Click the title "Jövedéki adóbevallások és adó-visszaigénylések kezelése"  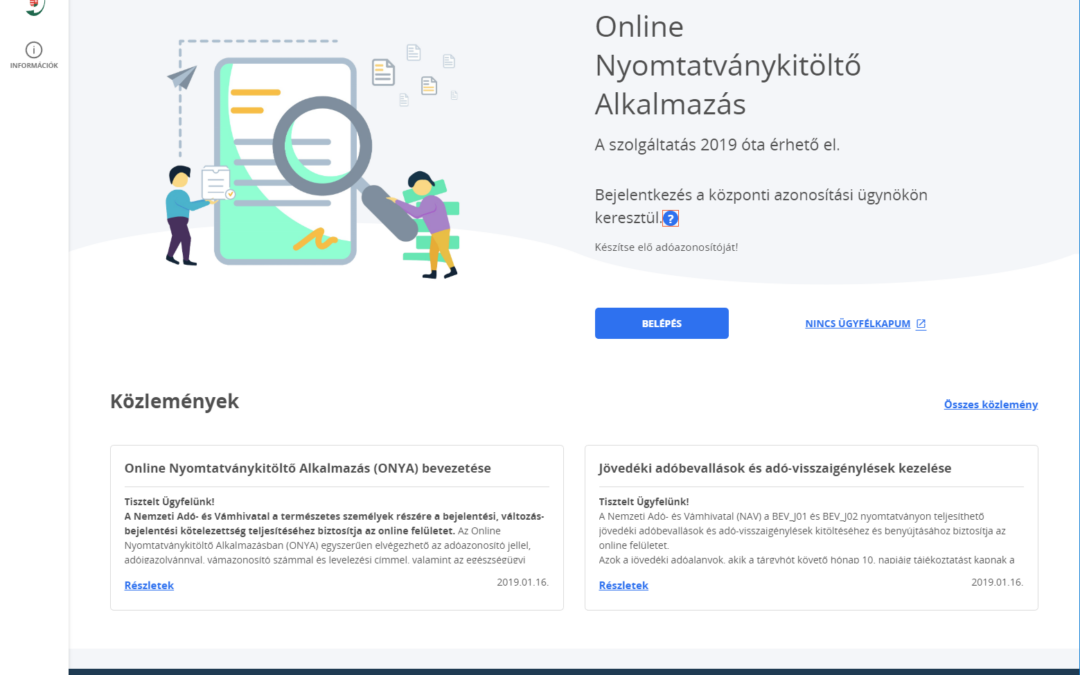pyautogui.click(x=775, y=468)
